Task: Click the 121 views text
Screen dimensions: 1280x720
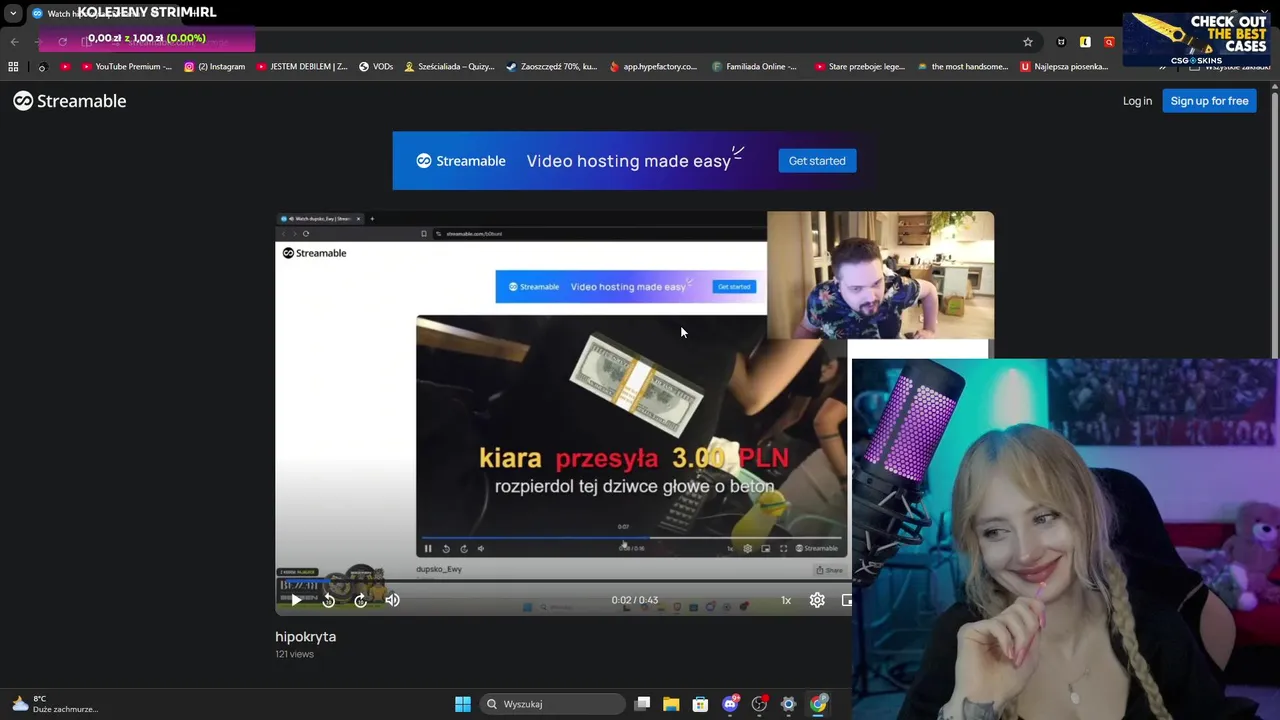Action: click(295, 654)
